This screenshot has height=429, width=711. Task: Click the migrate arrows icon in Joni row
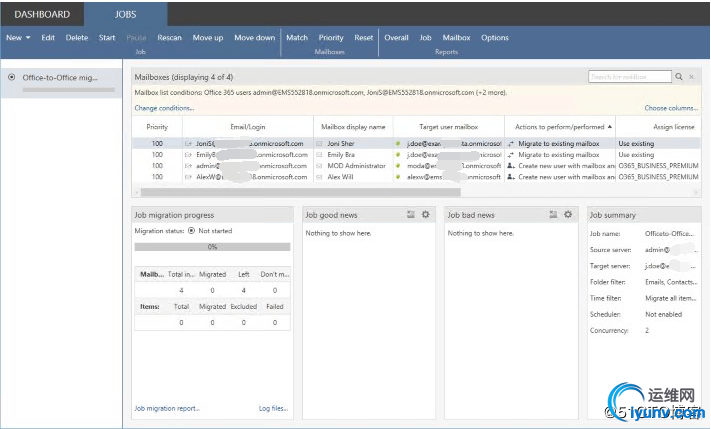pyautogui.click(x=511, y=144)
